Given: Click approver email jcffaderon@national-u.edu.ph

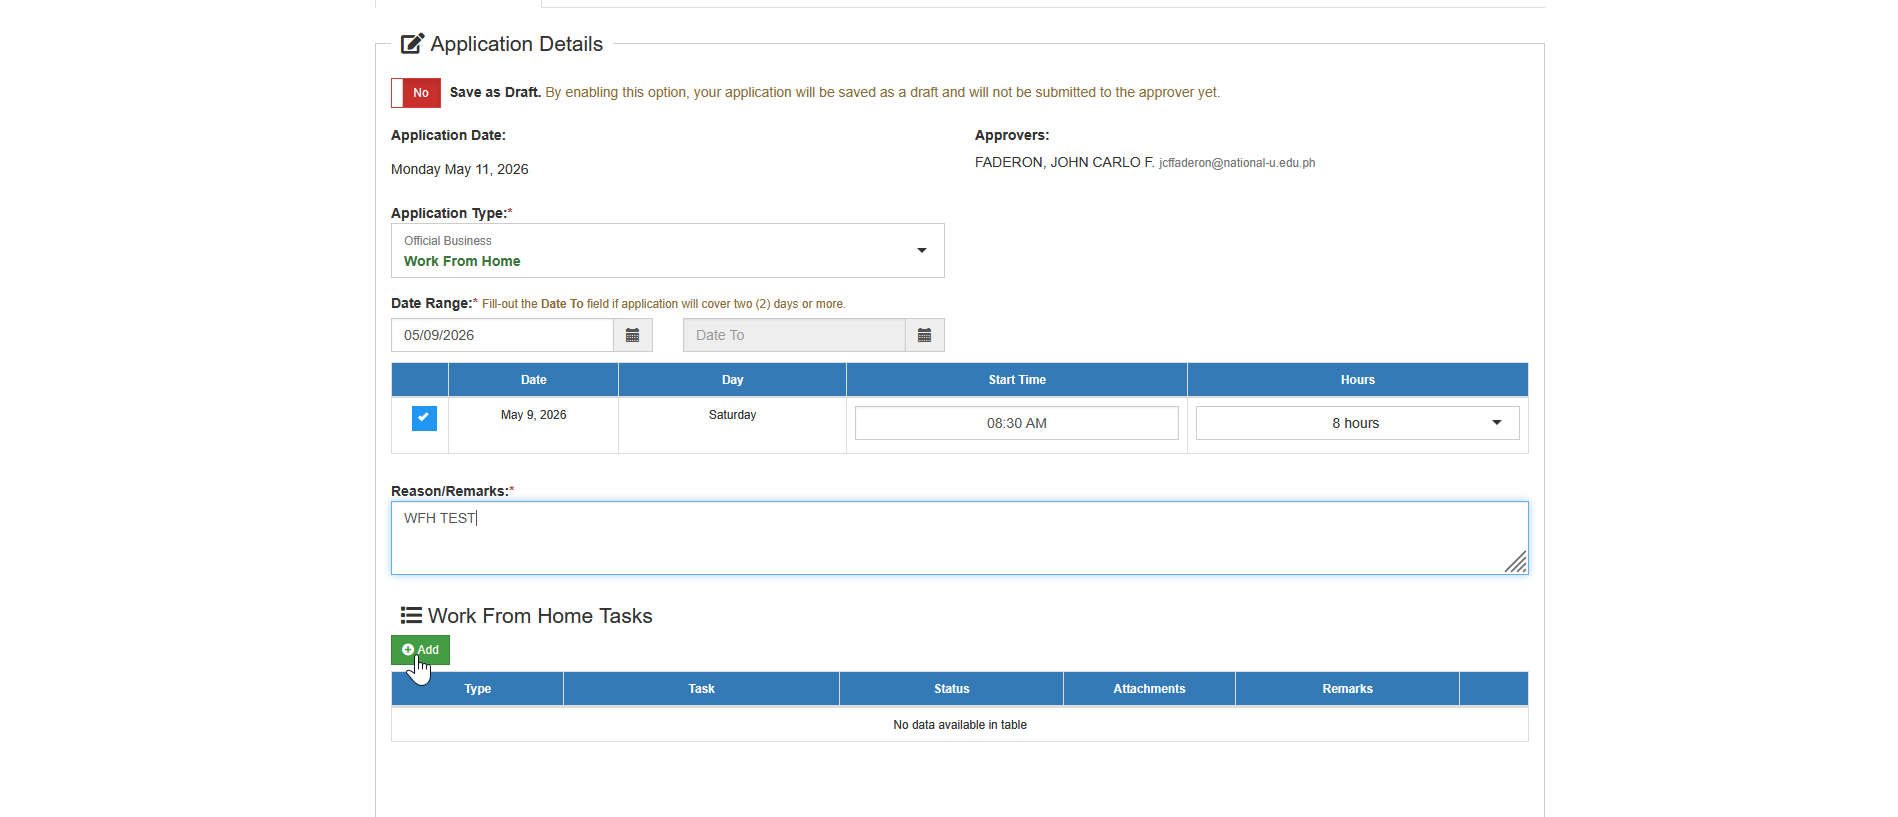Looking at the screenshot, I should click(1237, 163).
